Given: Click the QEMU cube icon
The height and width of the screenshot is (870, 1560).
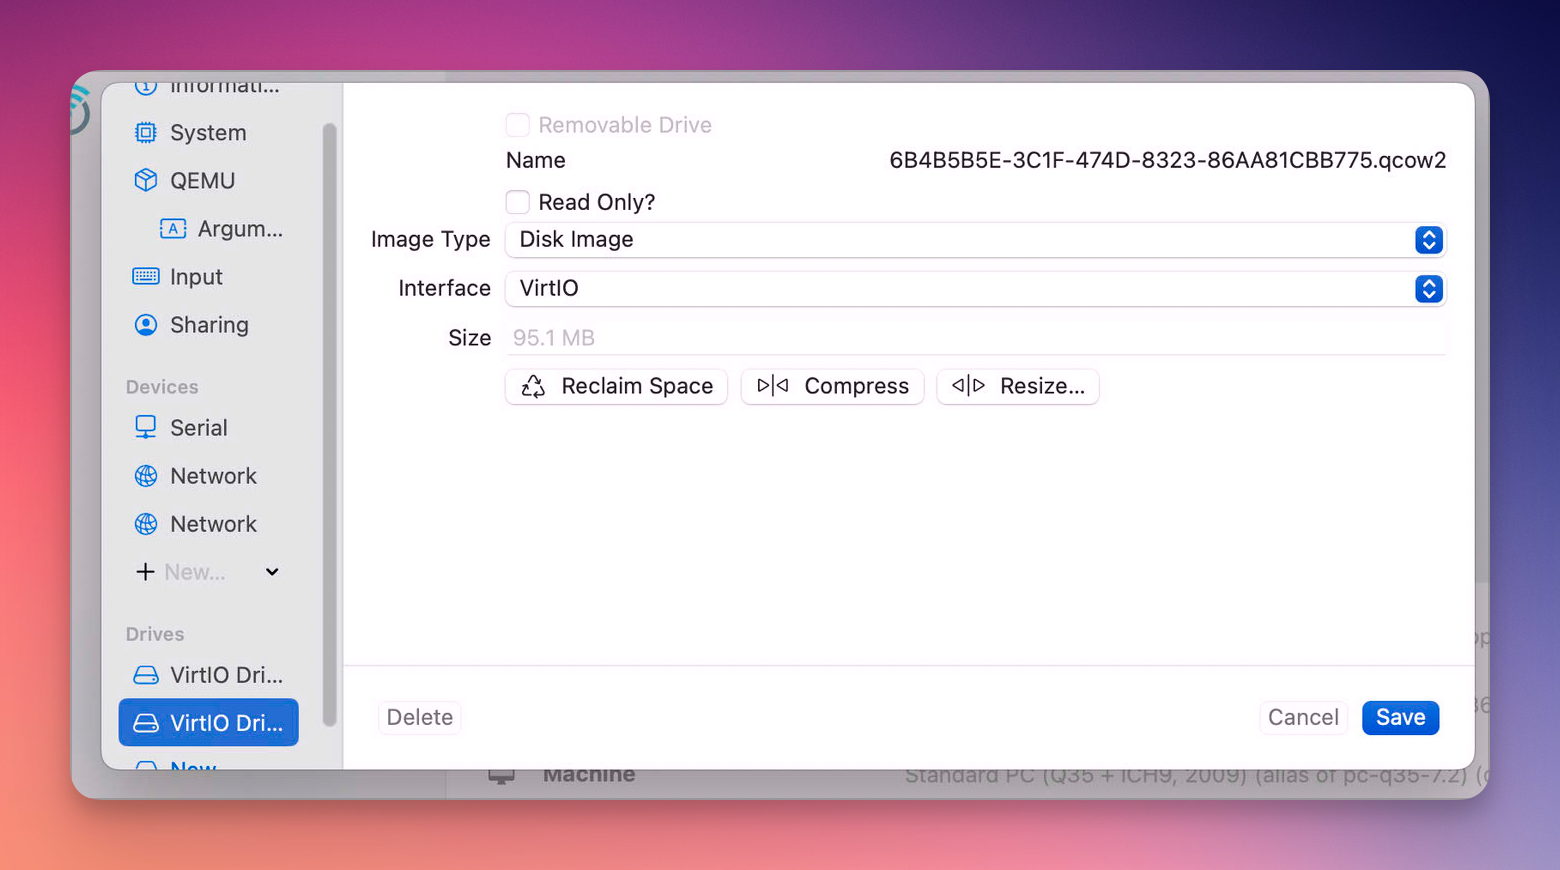Looking at the screenshot, I should (146, 181).
